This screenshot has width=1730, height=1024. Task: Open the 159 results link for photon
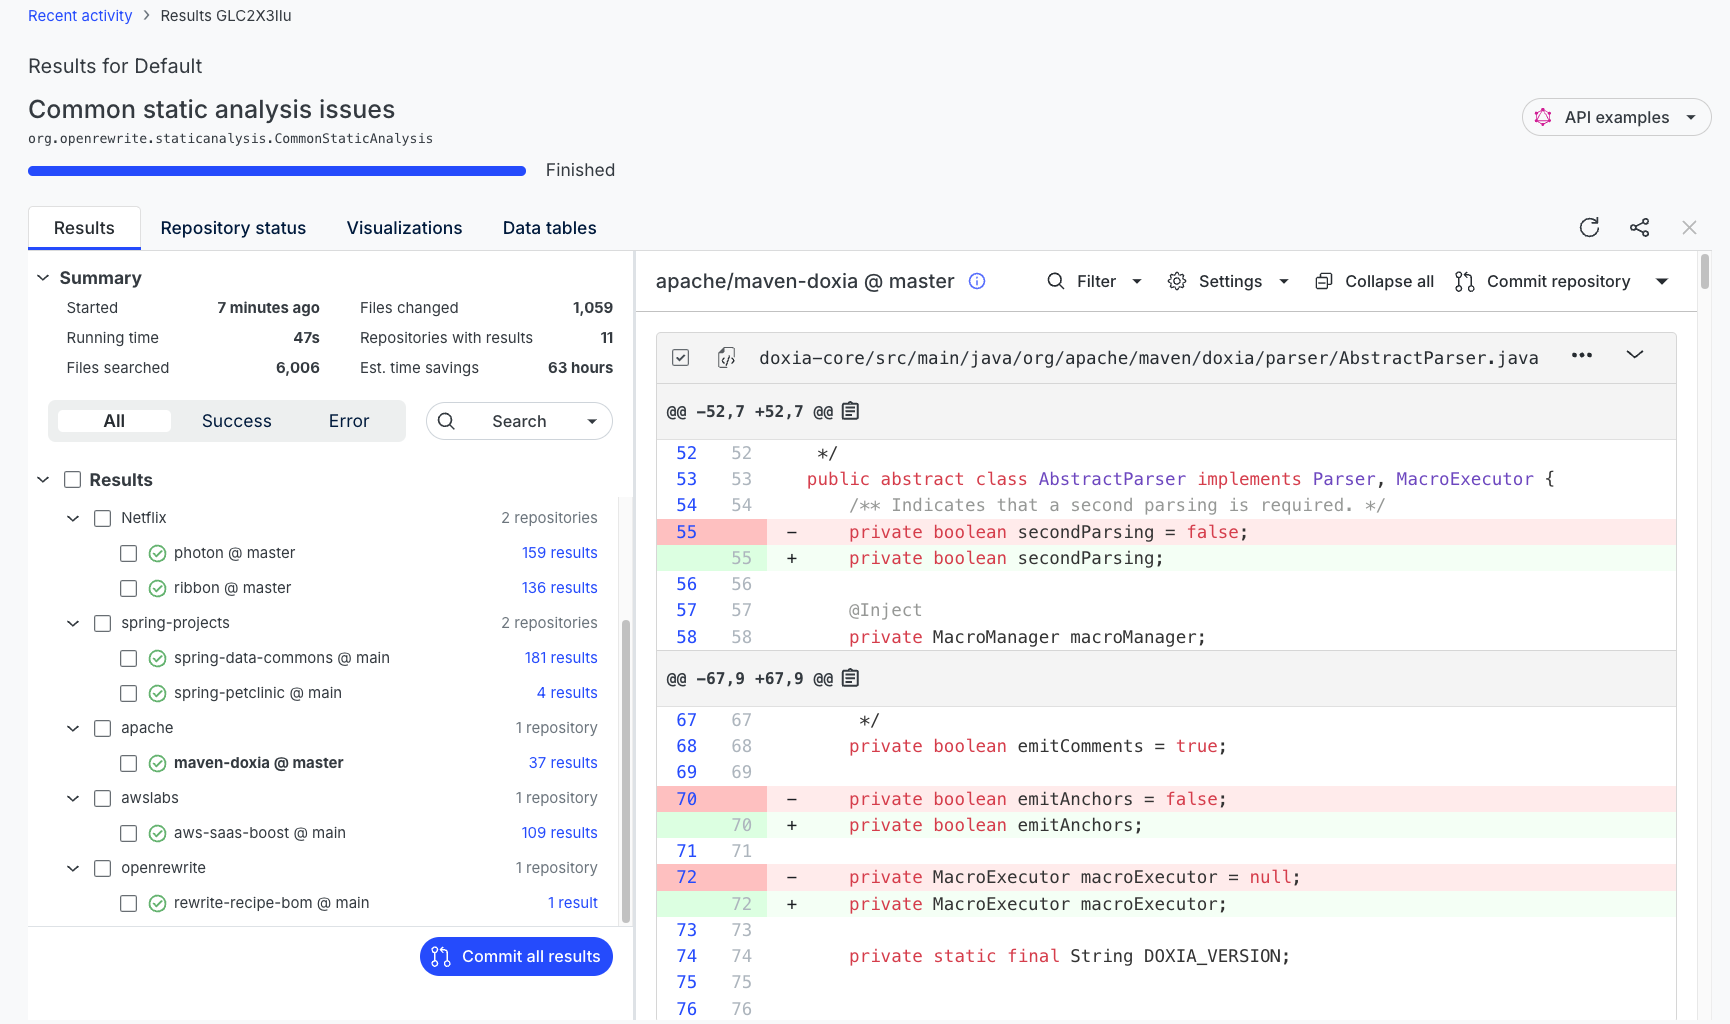click(559, 553)
